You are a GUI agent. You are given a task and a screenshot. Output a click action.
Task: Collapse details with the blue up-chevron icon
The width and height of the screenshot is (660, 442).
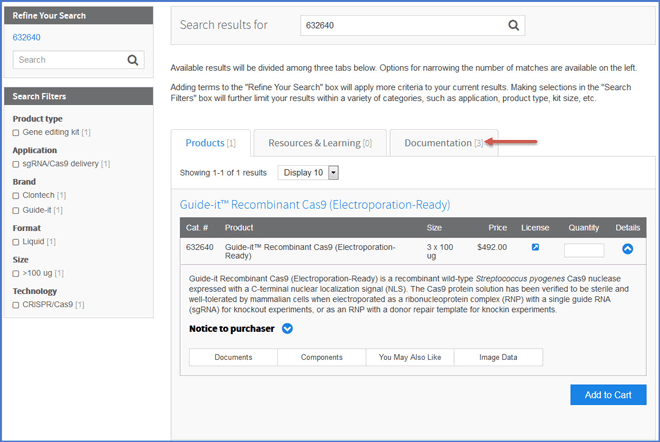point(627,249)
